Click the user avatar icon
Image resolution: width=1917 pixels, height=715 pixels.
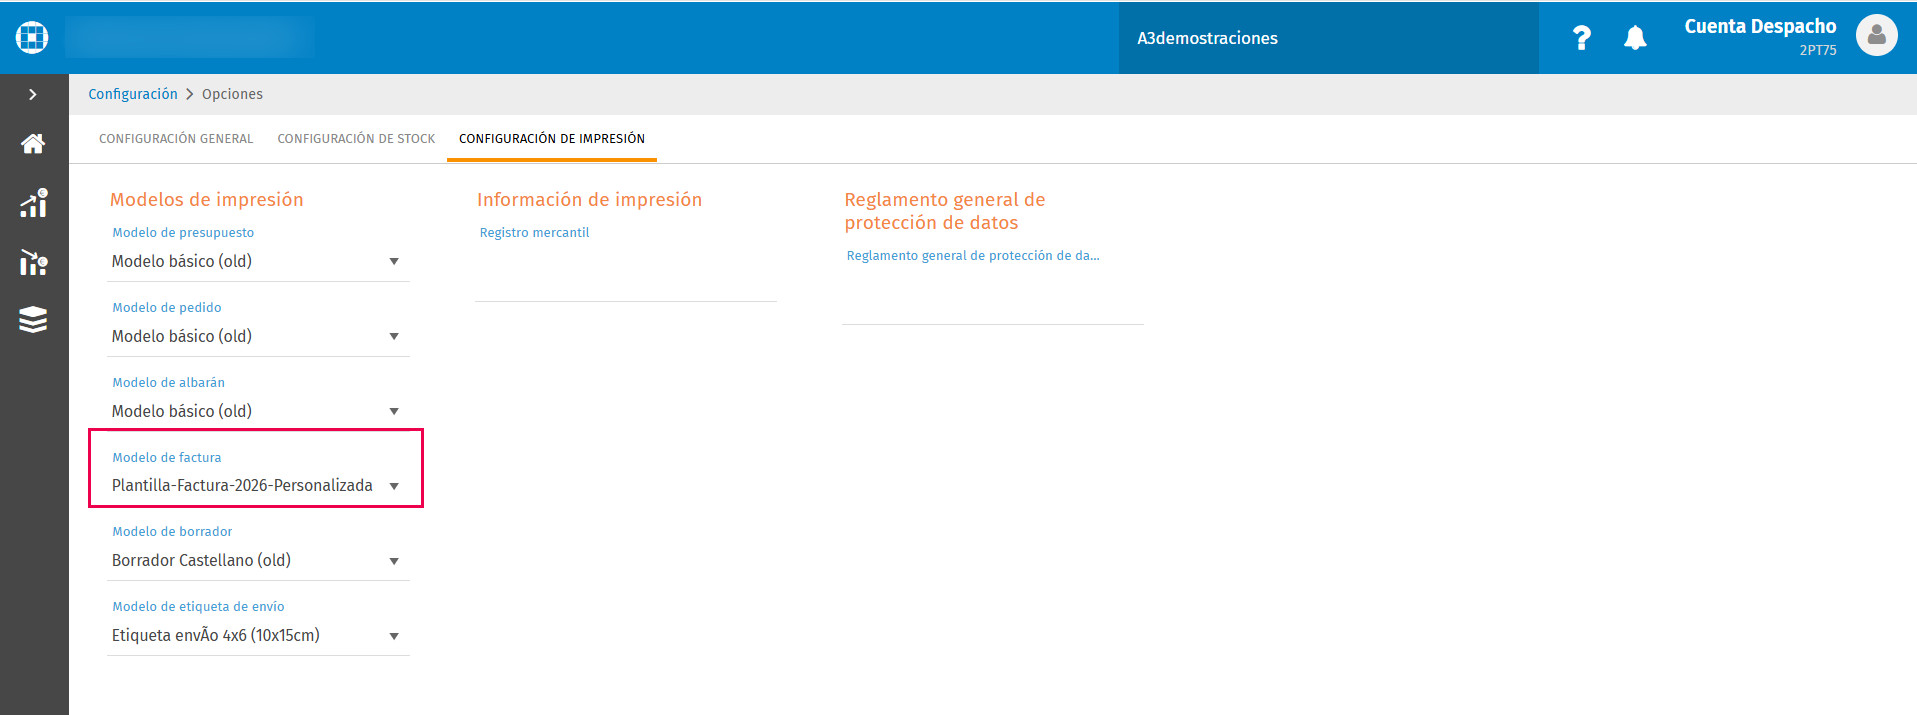1876,36
